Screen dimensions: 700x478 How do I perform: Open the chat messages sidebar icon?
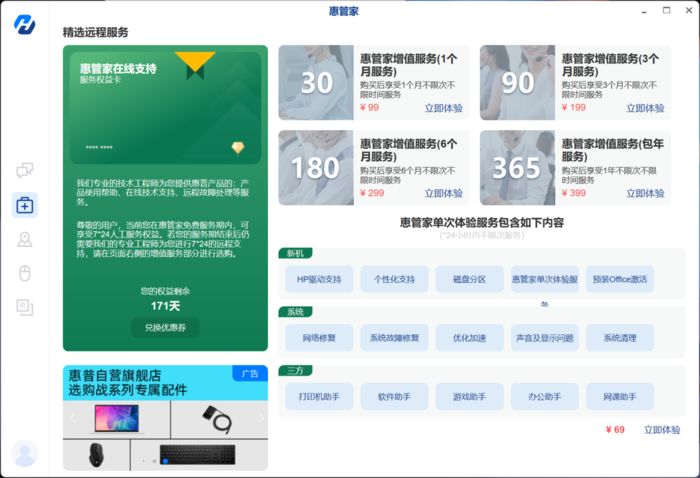(25, 170)
